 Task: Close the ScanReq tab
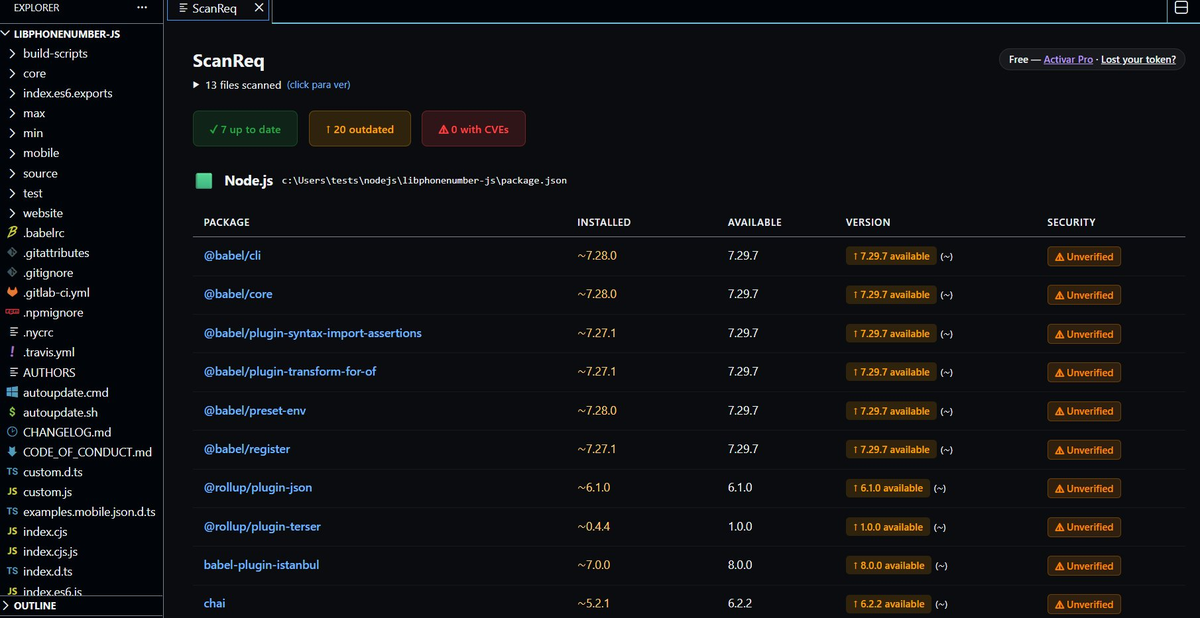click(259, 8)
